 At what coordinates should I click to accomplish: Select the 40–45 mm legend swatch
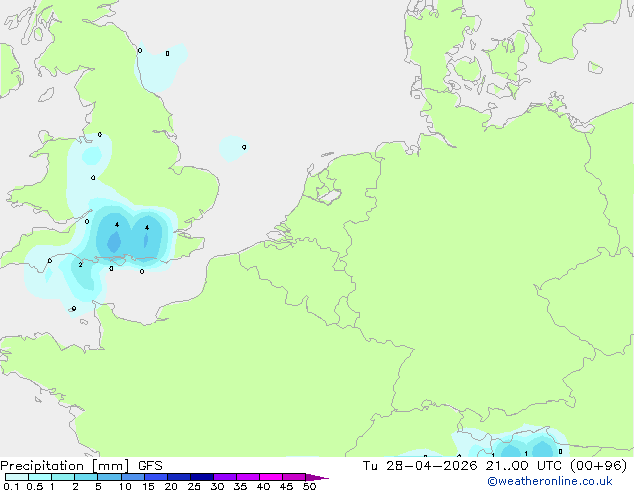pos(271,477)
